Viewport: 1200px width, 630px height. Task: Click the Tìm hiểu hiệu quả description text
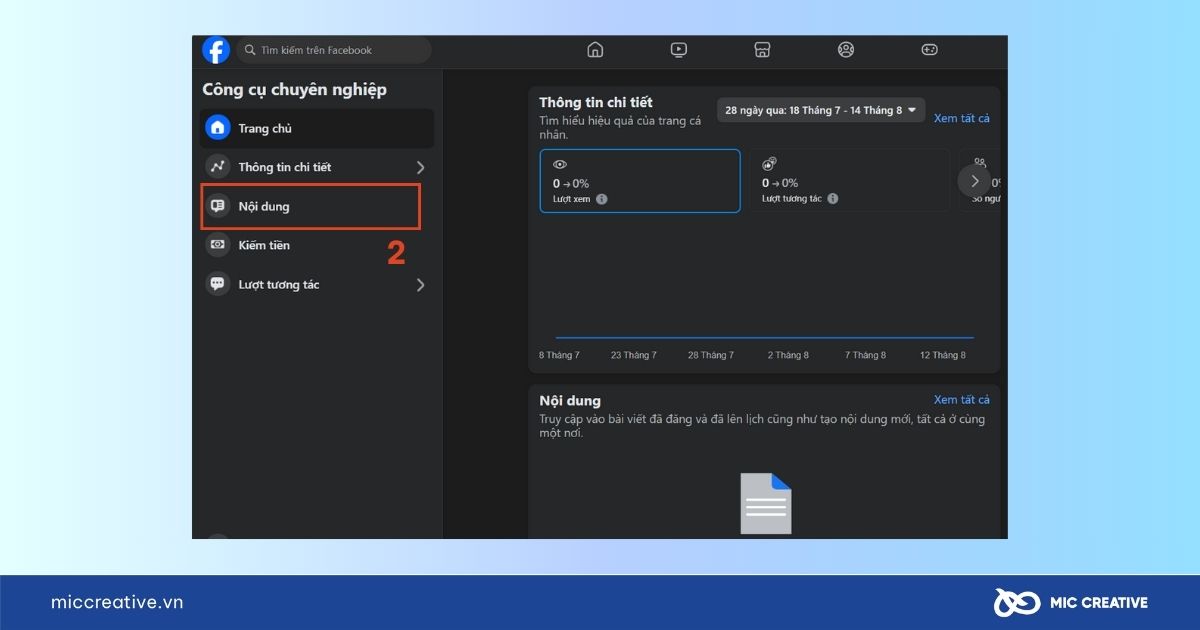(x=620, y=127)
